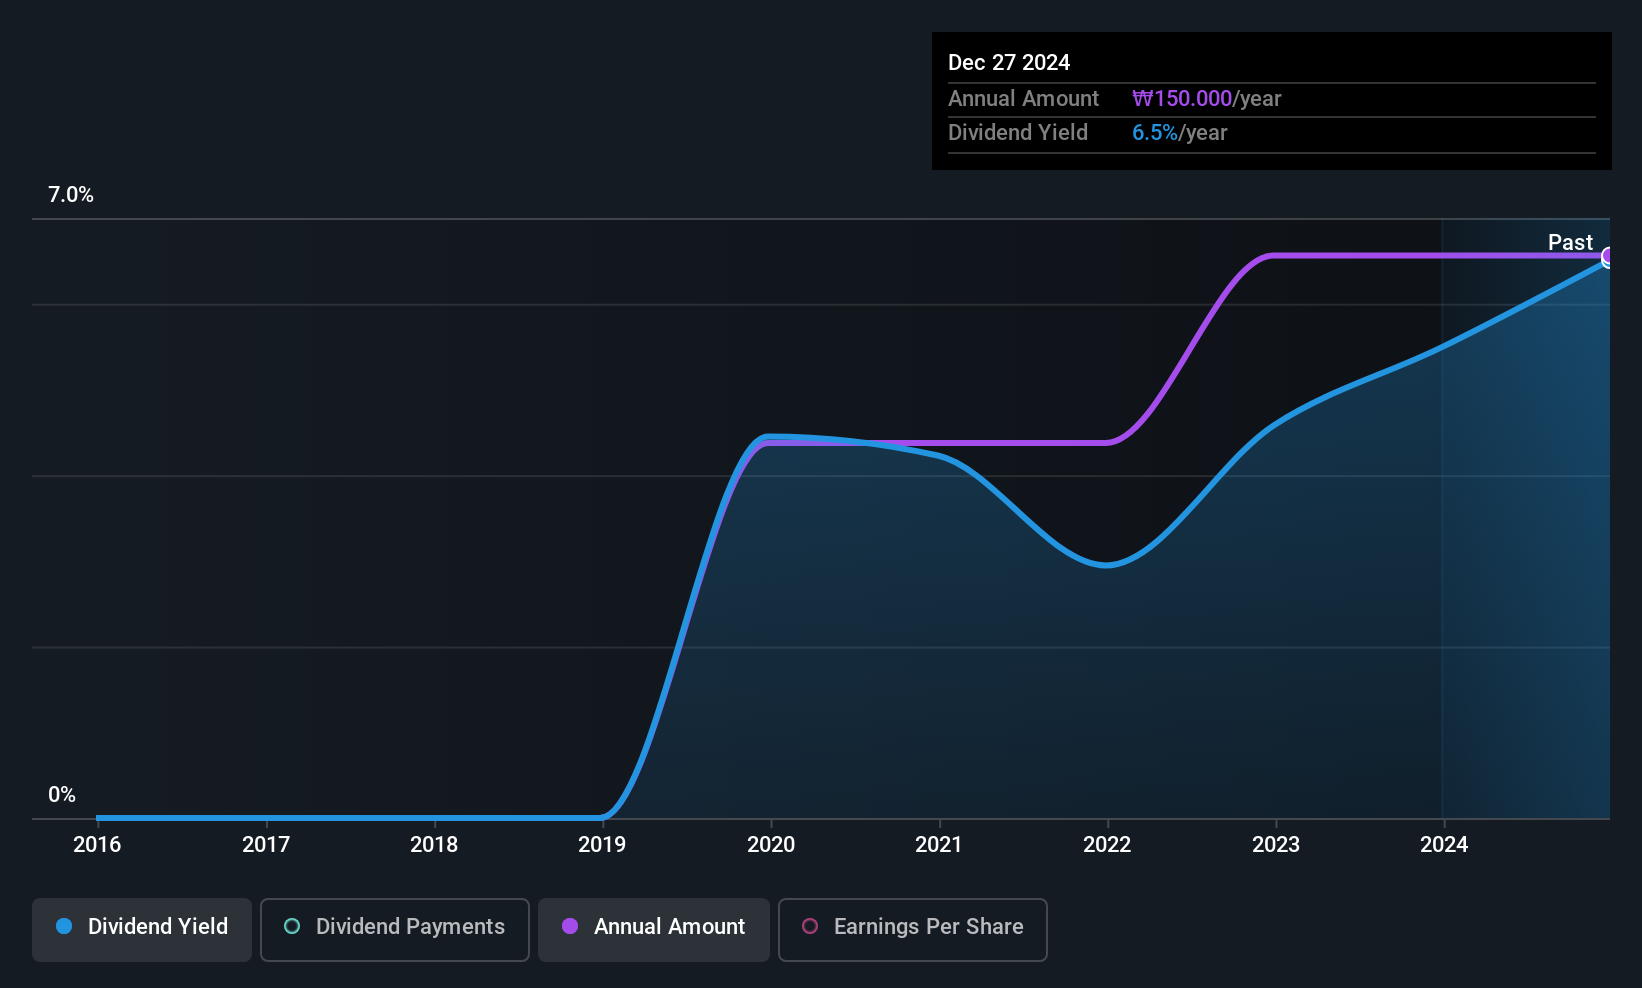Click the 2020 x-axis label
1642x988 pixels.
771,845
